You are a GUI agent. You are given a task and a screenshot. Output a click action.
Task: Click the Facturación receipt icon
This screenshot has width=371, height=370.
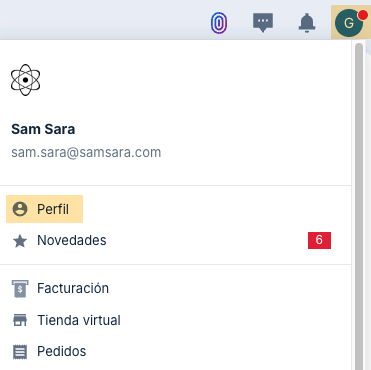point(20,289)
